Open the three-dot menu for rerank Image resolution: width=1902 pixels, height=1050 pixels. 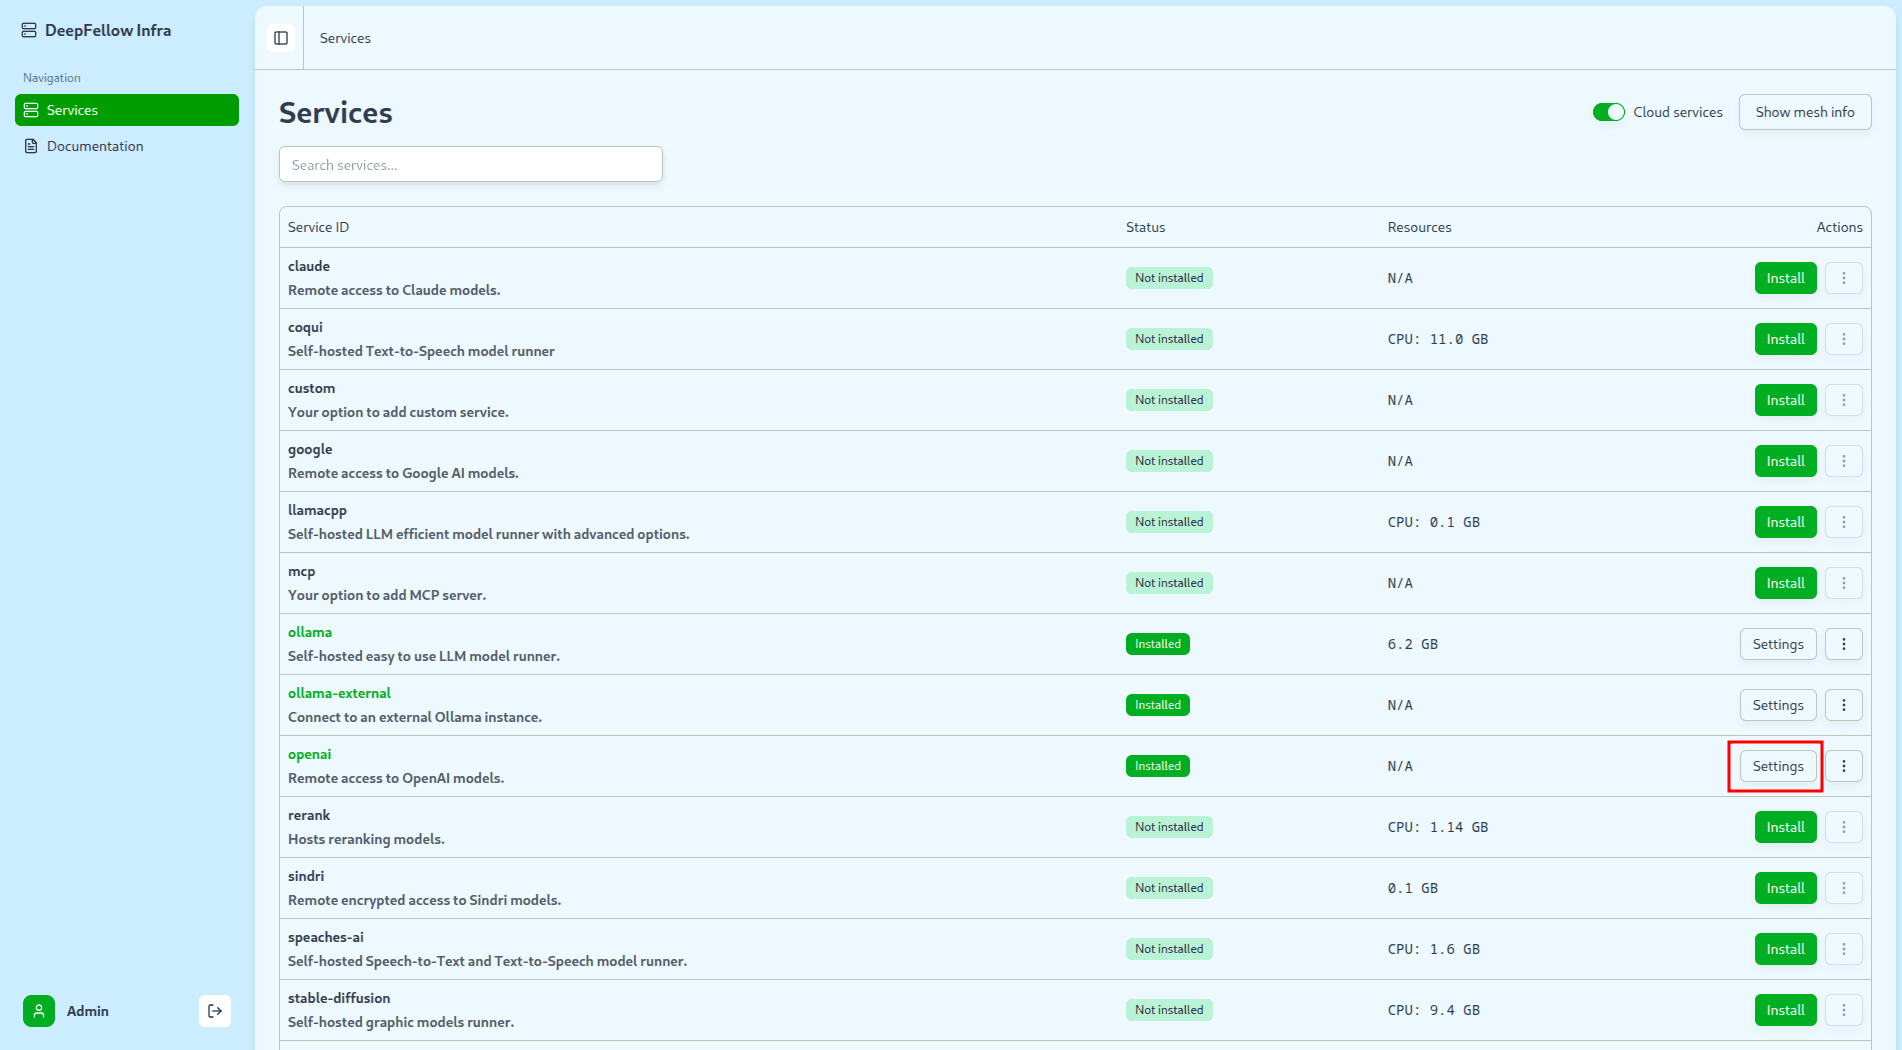(1844, 827)
